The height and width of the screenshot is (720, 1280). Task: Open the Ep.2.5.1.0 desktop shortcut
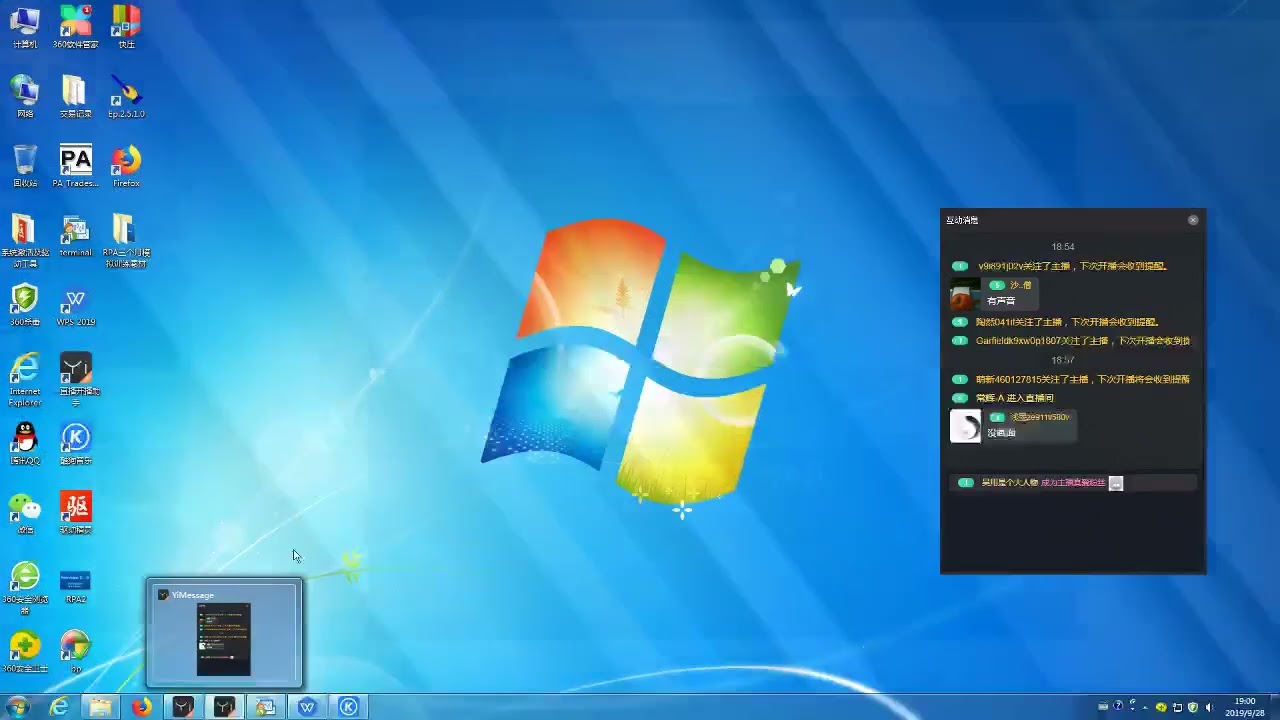[126, 96]
